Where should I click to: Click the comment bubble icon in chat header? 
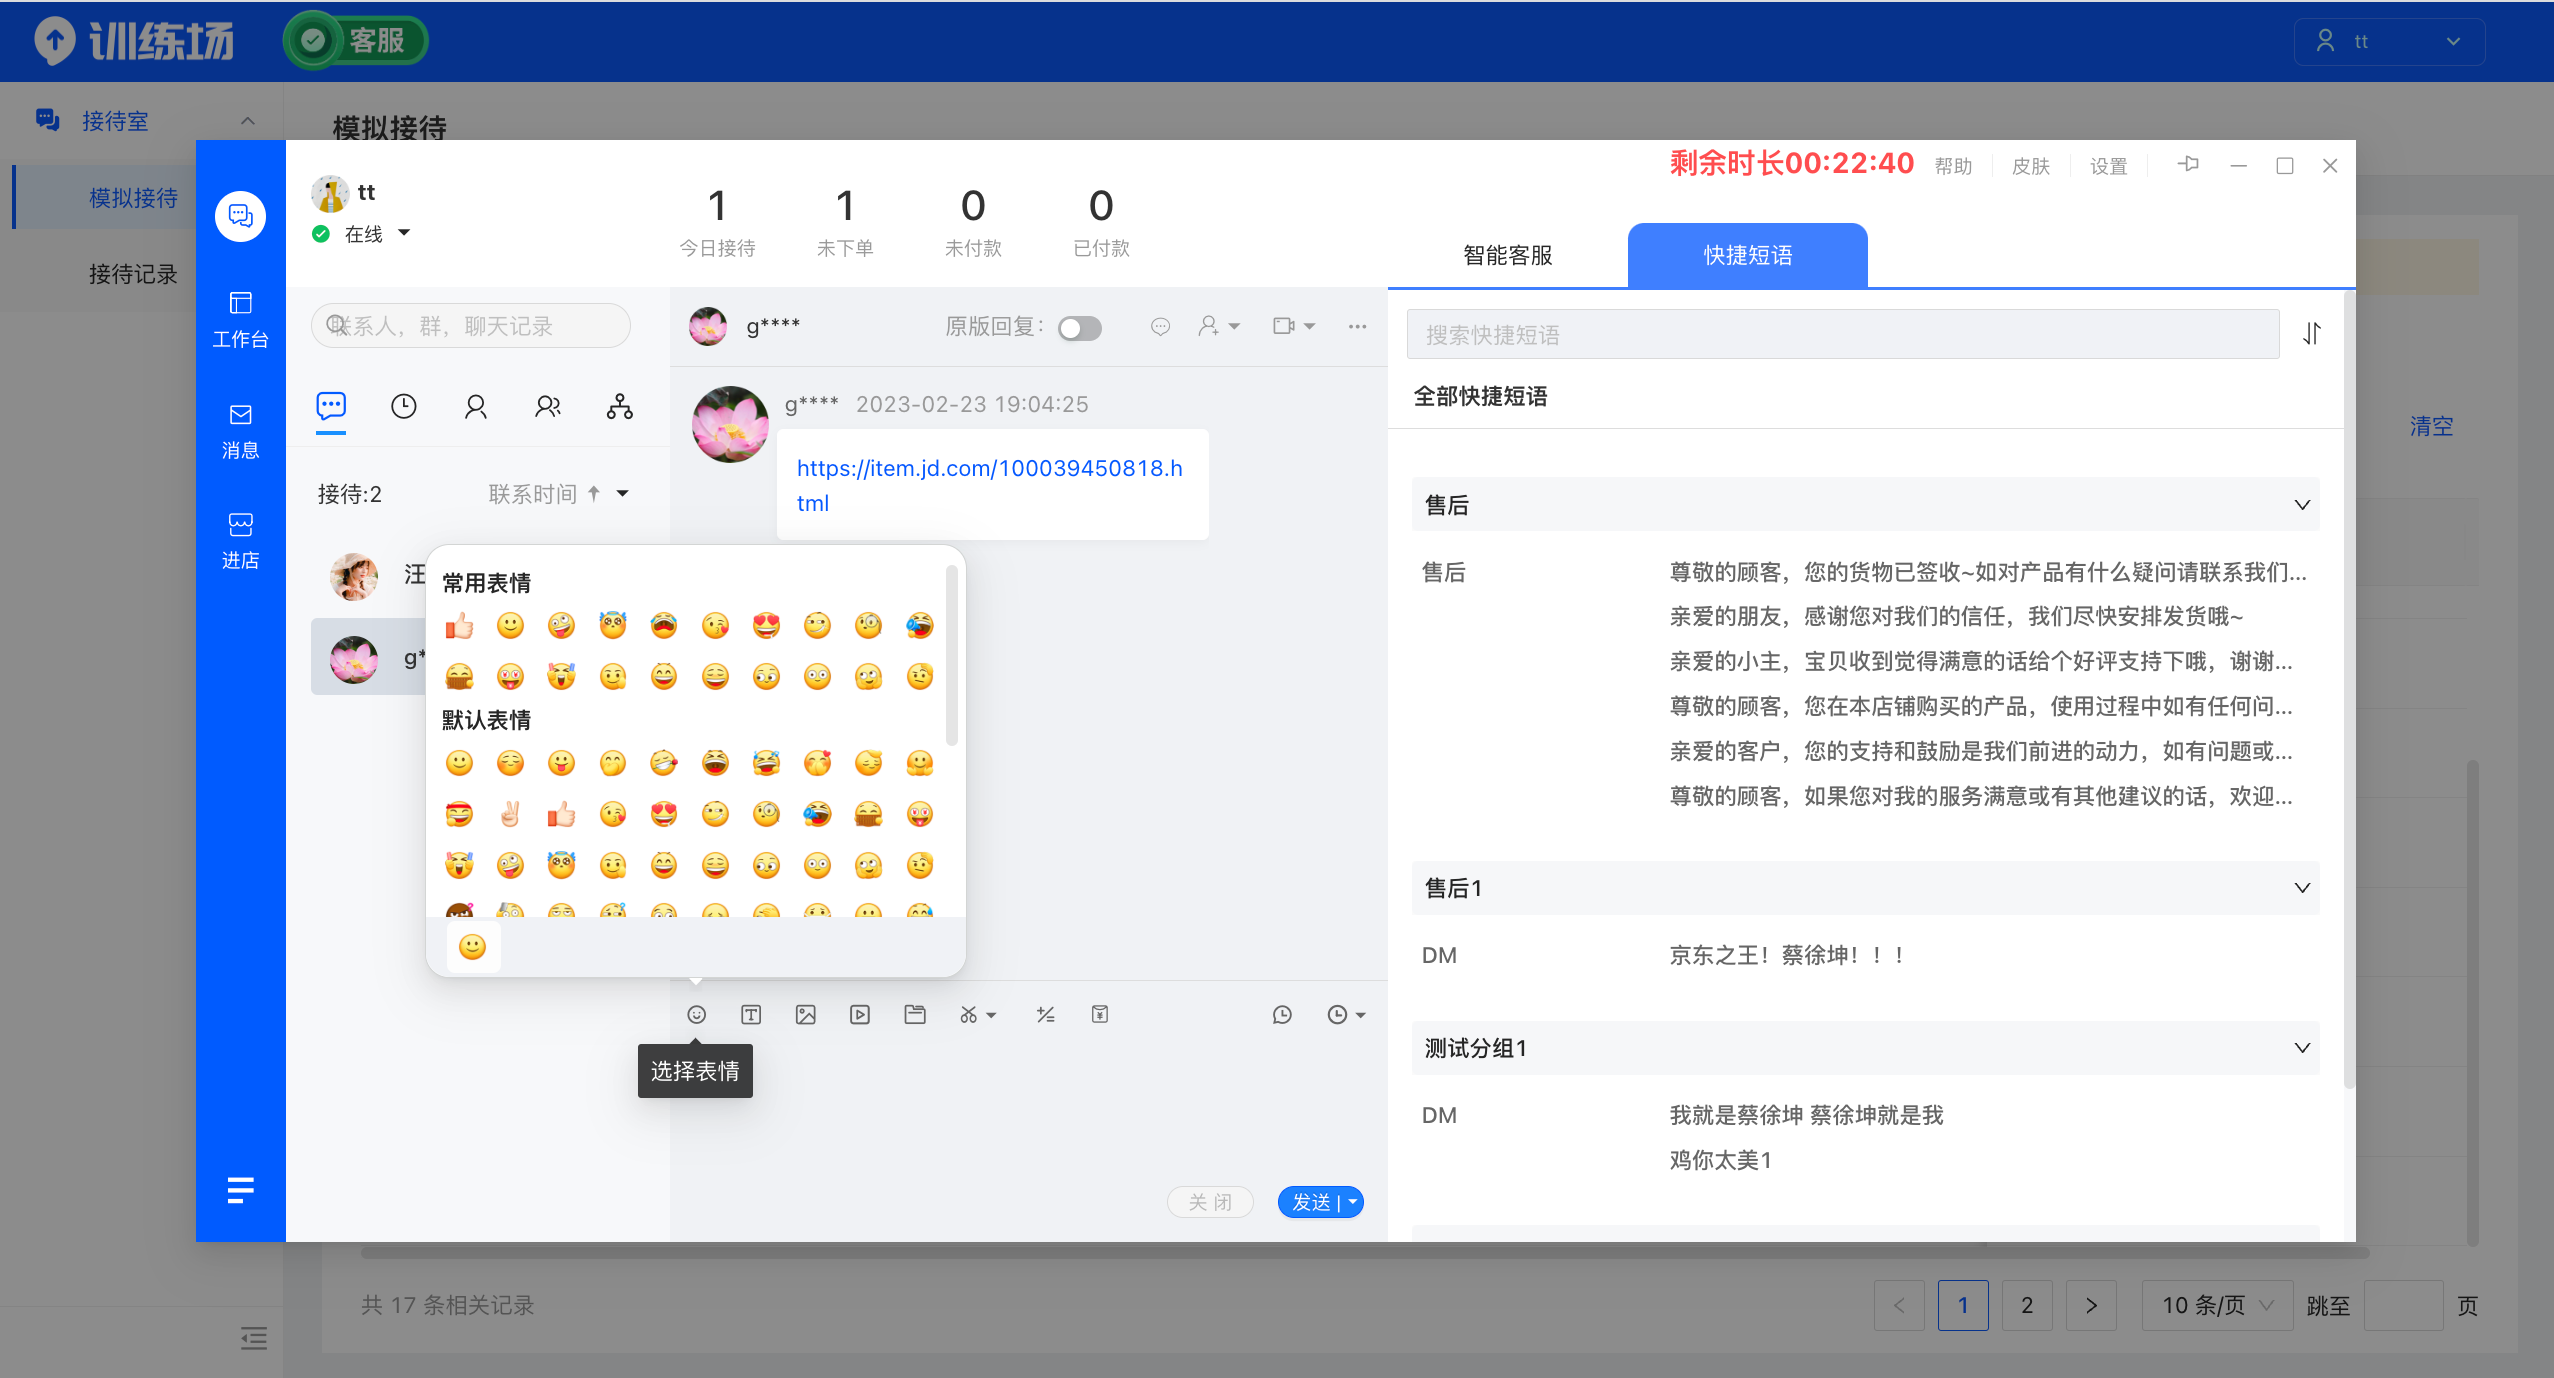(x=1160, y=326)
